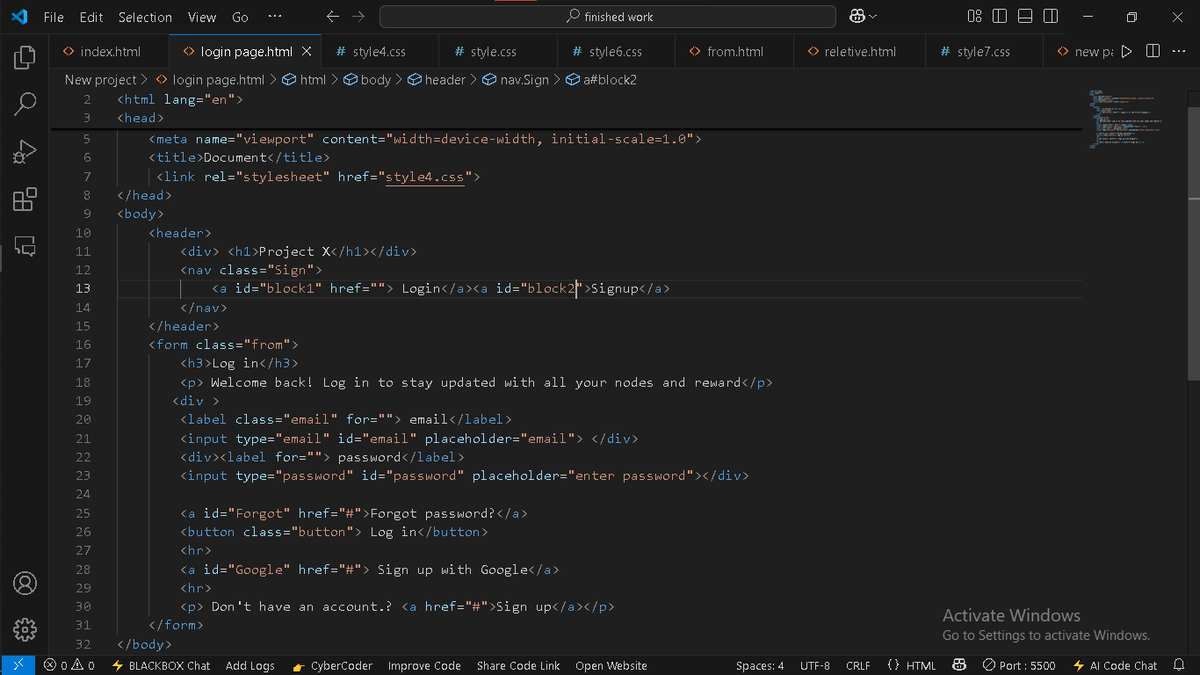The height and width of the screenshot is (675, 1200).
Task: Open the View menu
Action: tap(202, 17)
